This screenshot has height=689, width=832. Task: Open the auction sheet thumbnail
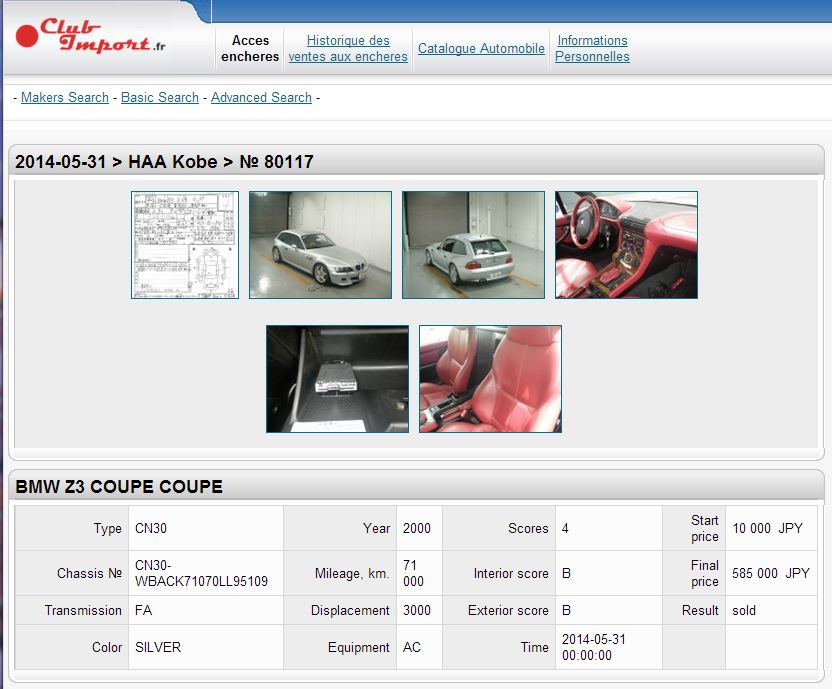click(185, 245)
